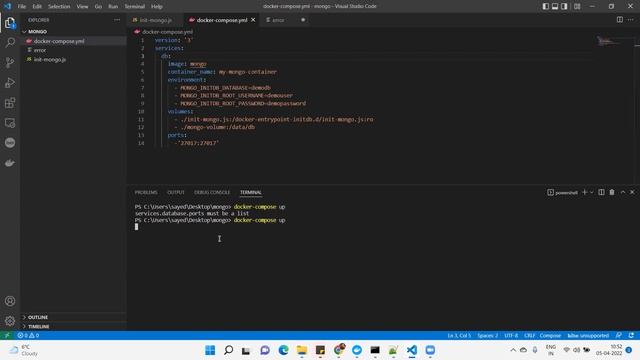Close the terminal panel
The width and height of the screenshot is (640, 360).
(632, 192)
